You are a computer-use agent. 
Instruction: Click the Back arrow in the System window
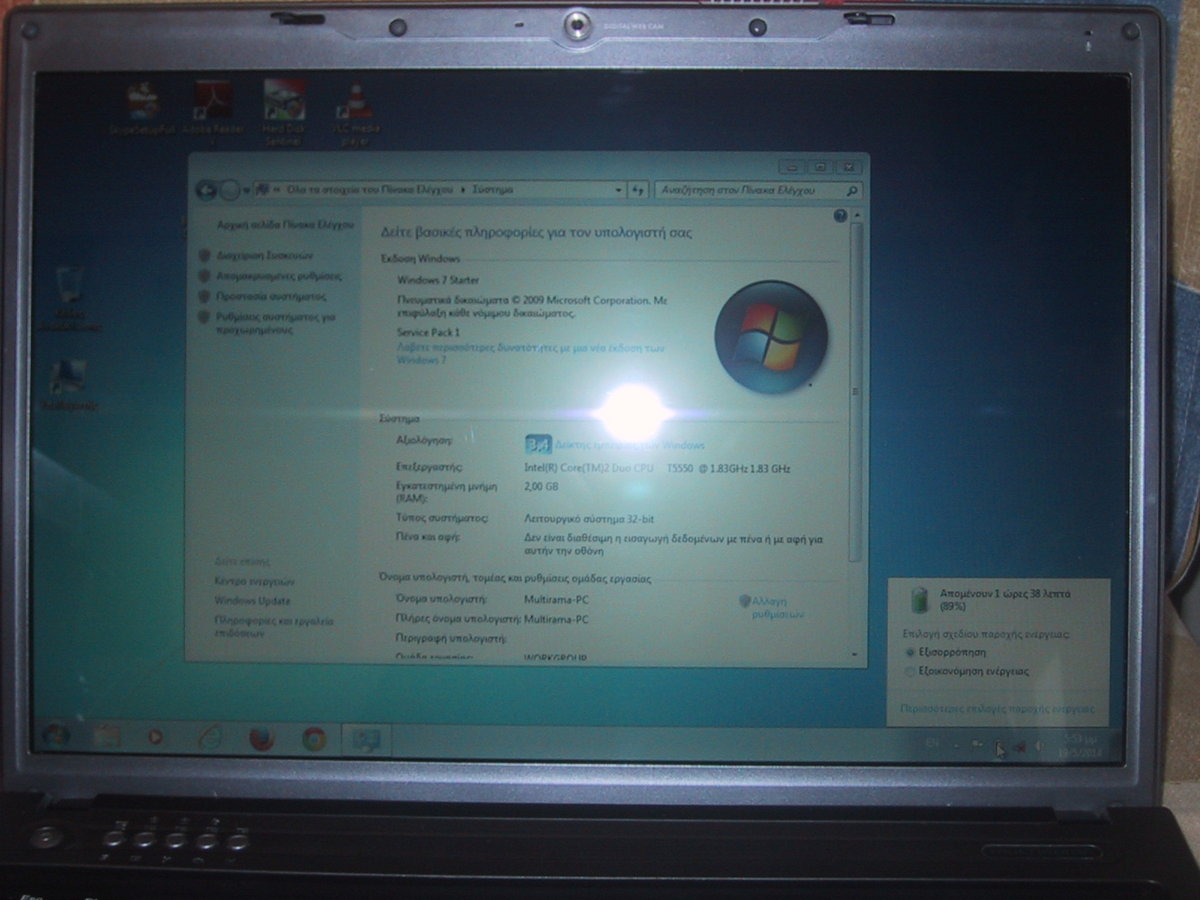tap(207, 189)
